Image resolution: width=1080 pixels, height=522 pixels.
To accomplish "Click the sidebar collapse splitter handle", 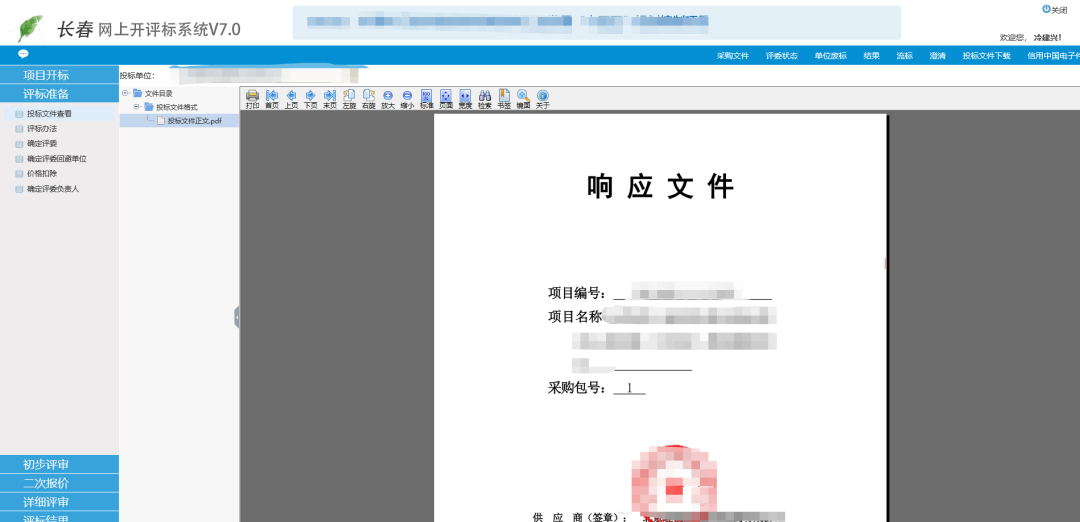I will click(x=237, y=317).
